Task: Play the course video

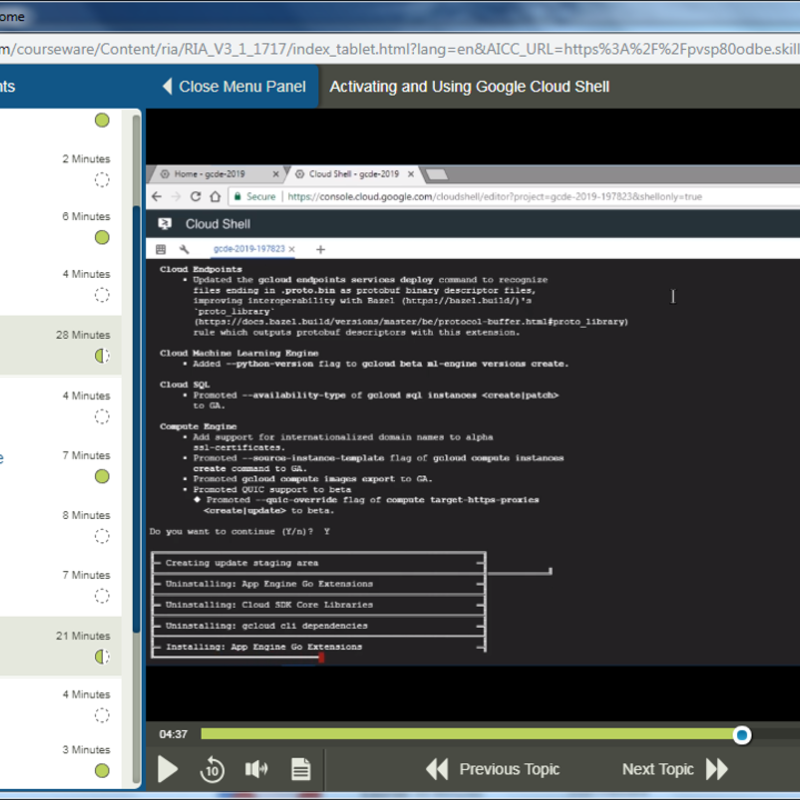Action: (x=167, y=769)
